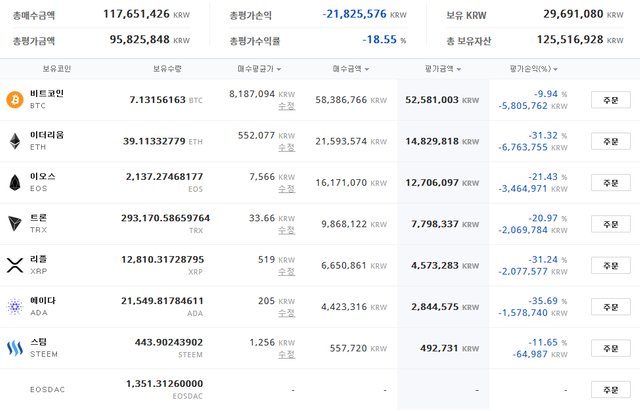Click the Bitcoin BTC coin icon
This screenshot has width=640, height=411.
point(15,100)
